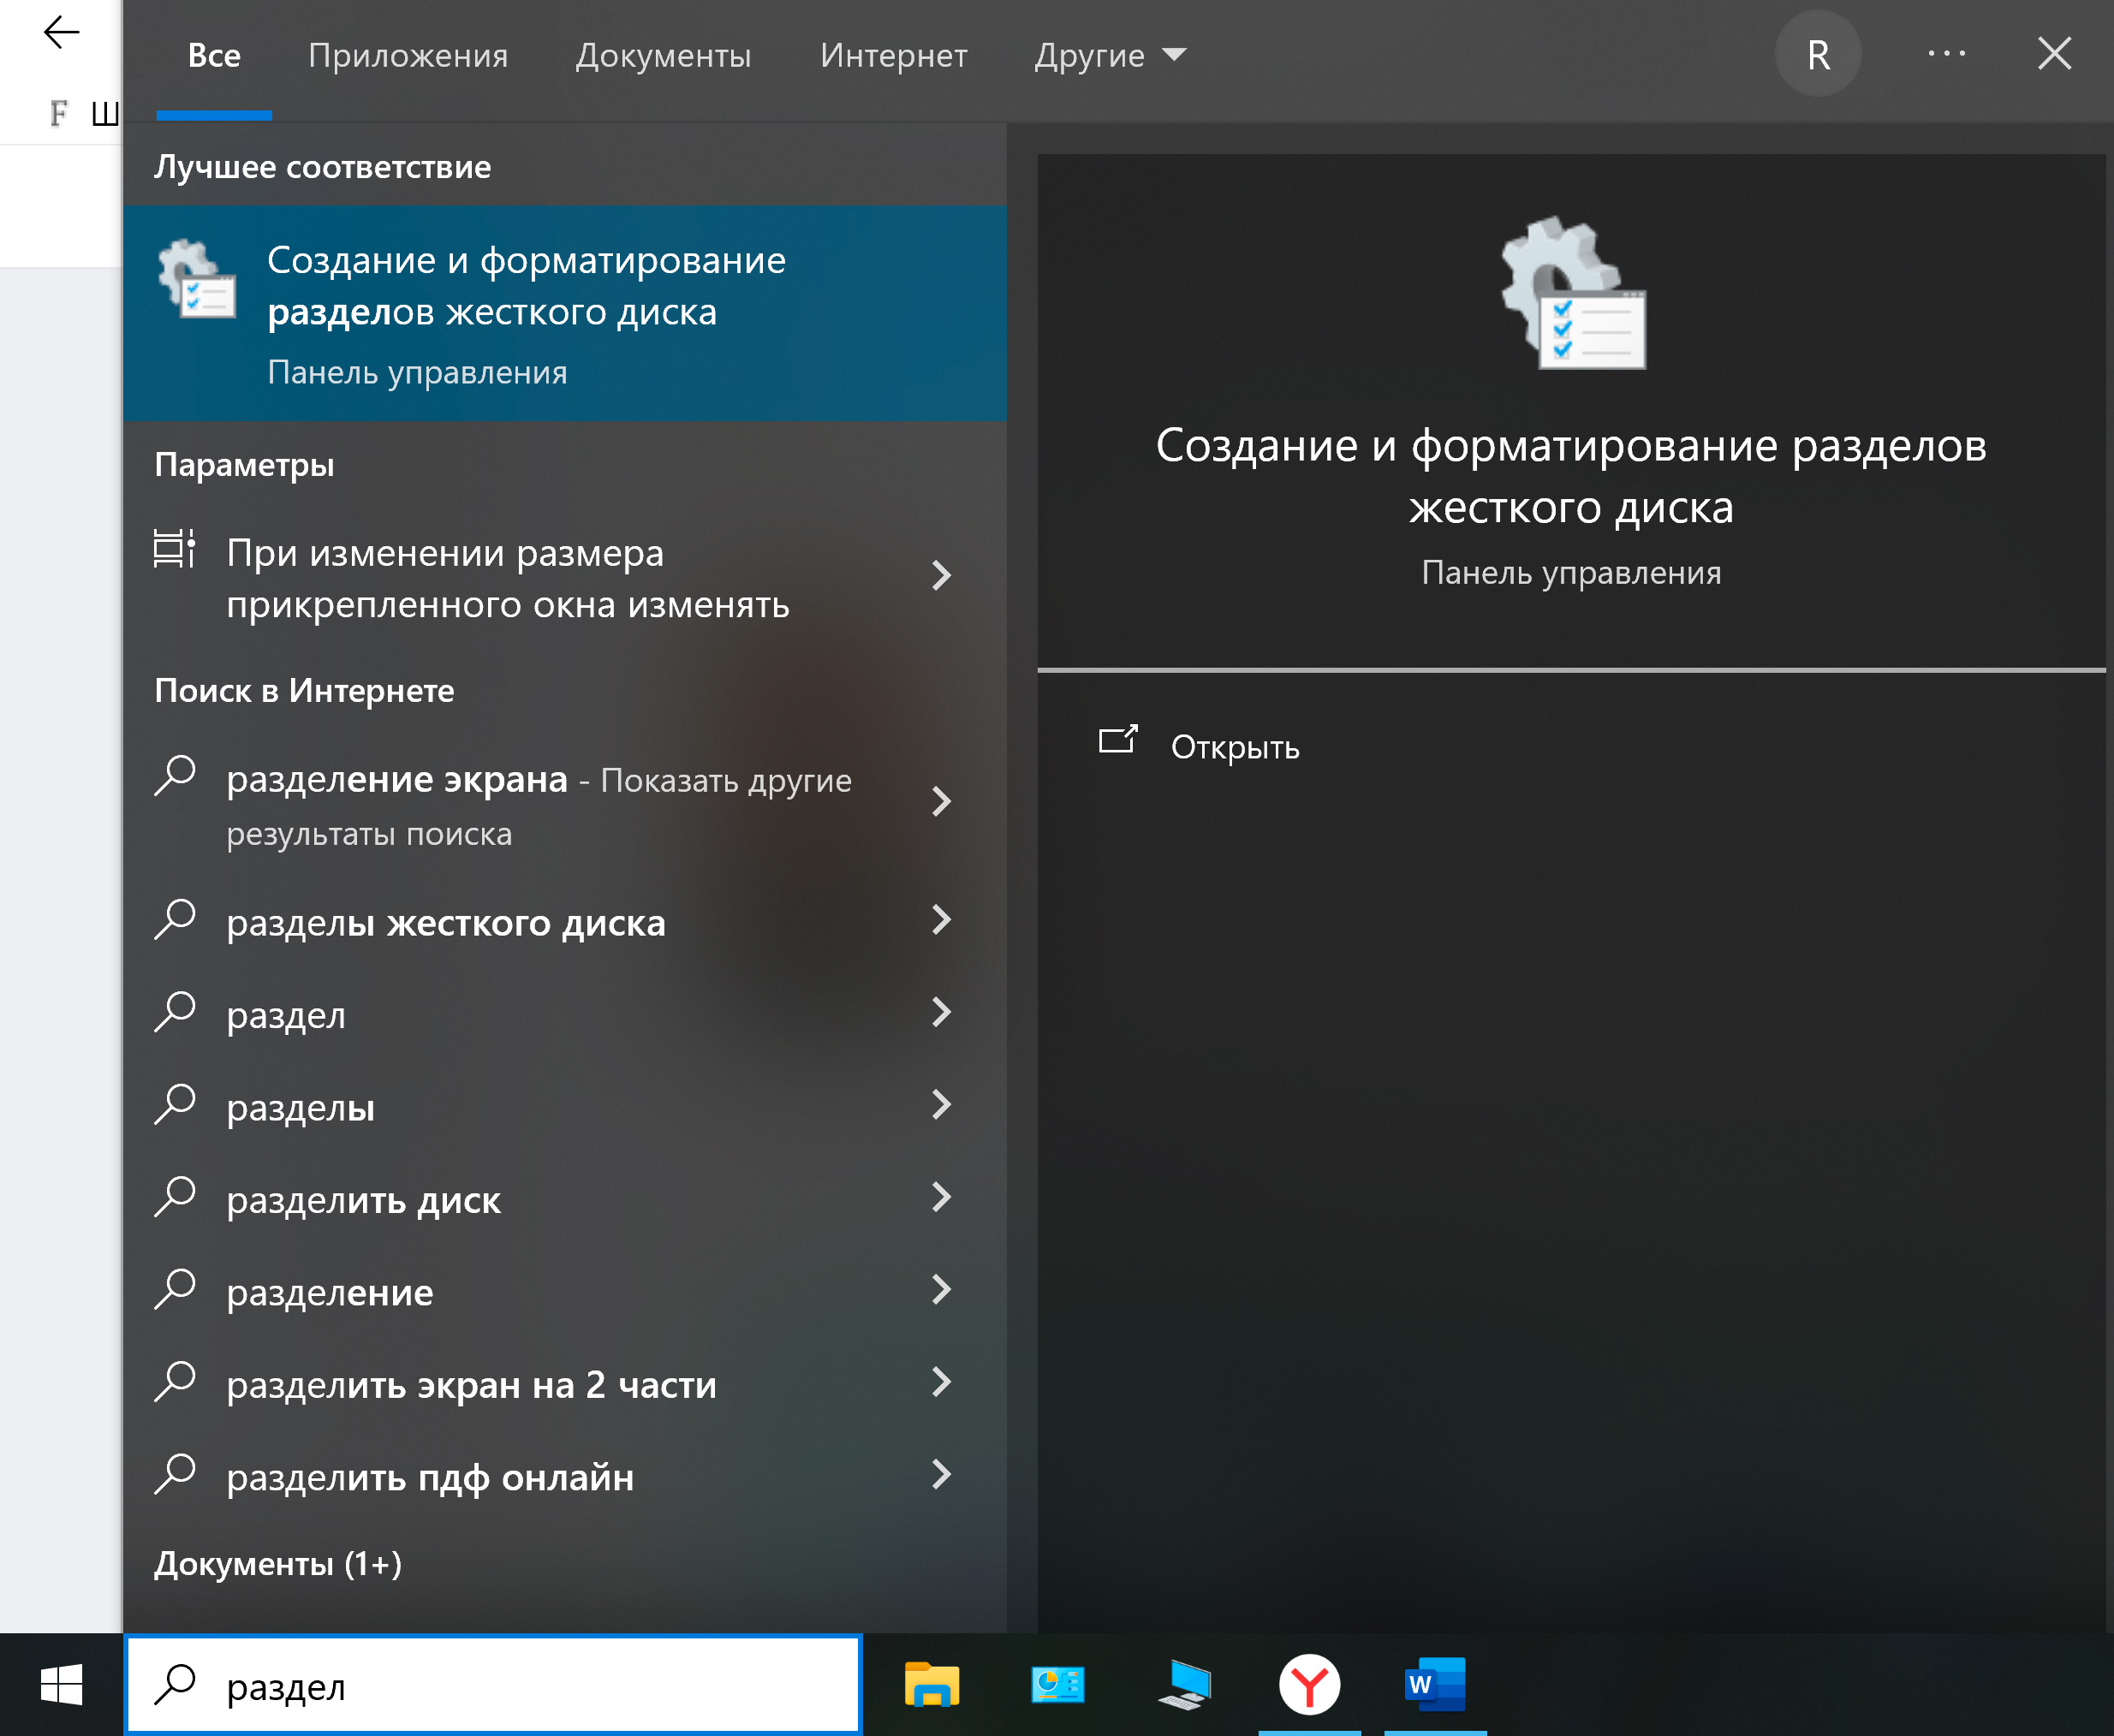Expand arrow for При изменении размера result

click(x=941, y=576)
